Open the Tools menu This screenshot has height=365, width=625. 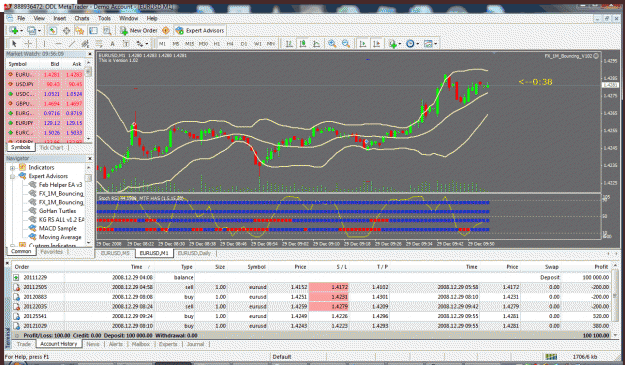click(x=104, y=18)
